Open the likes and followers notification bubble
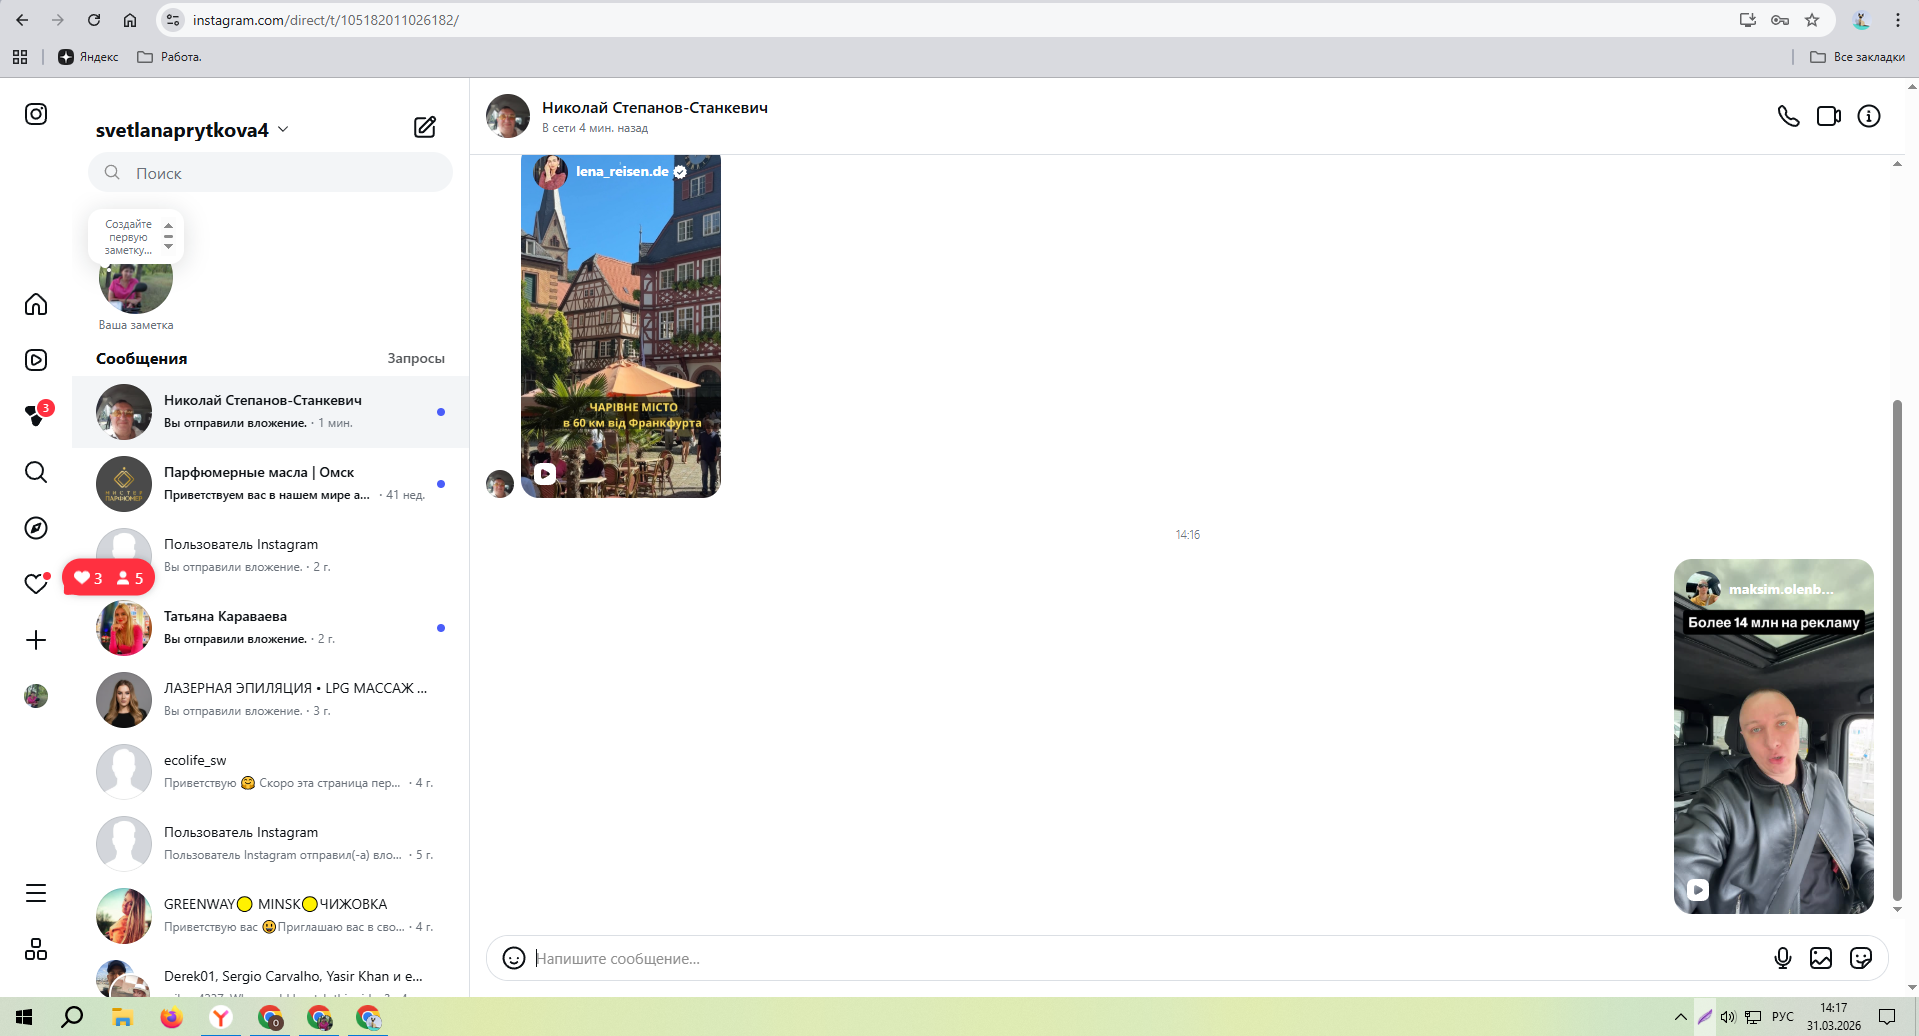 [109, 578]
